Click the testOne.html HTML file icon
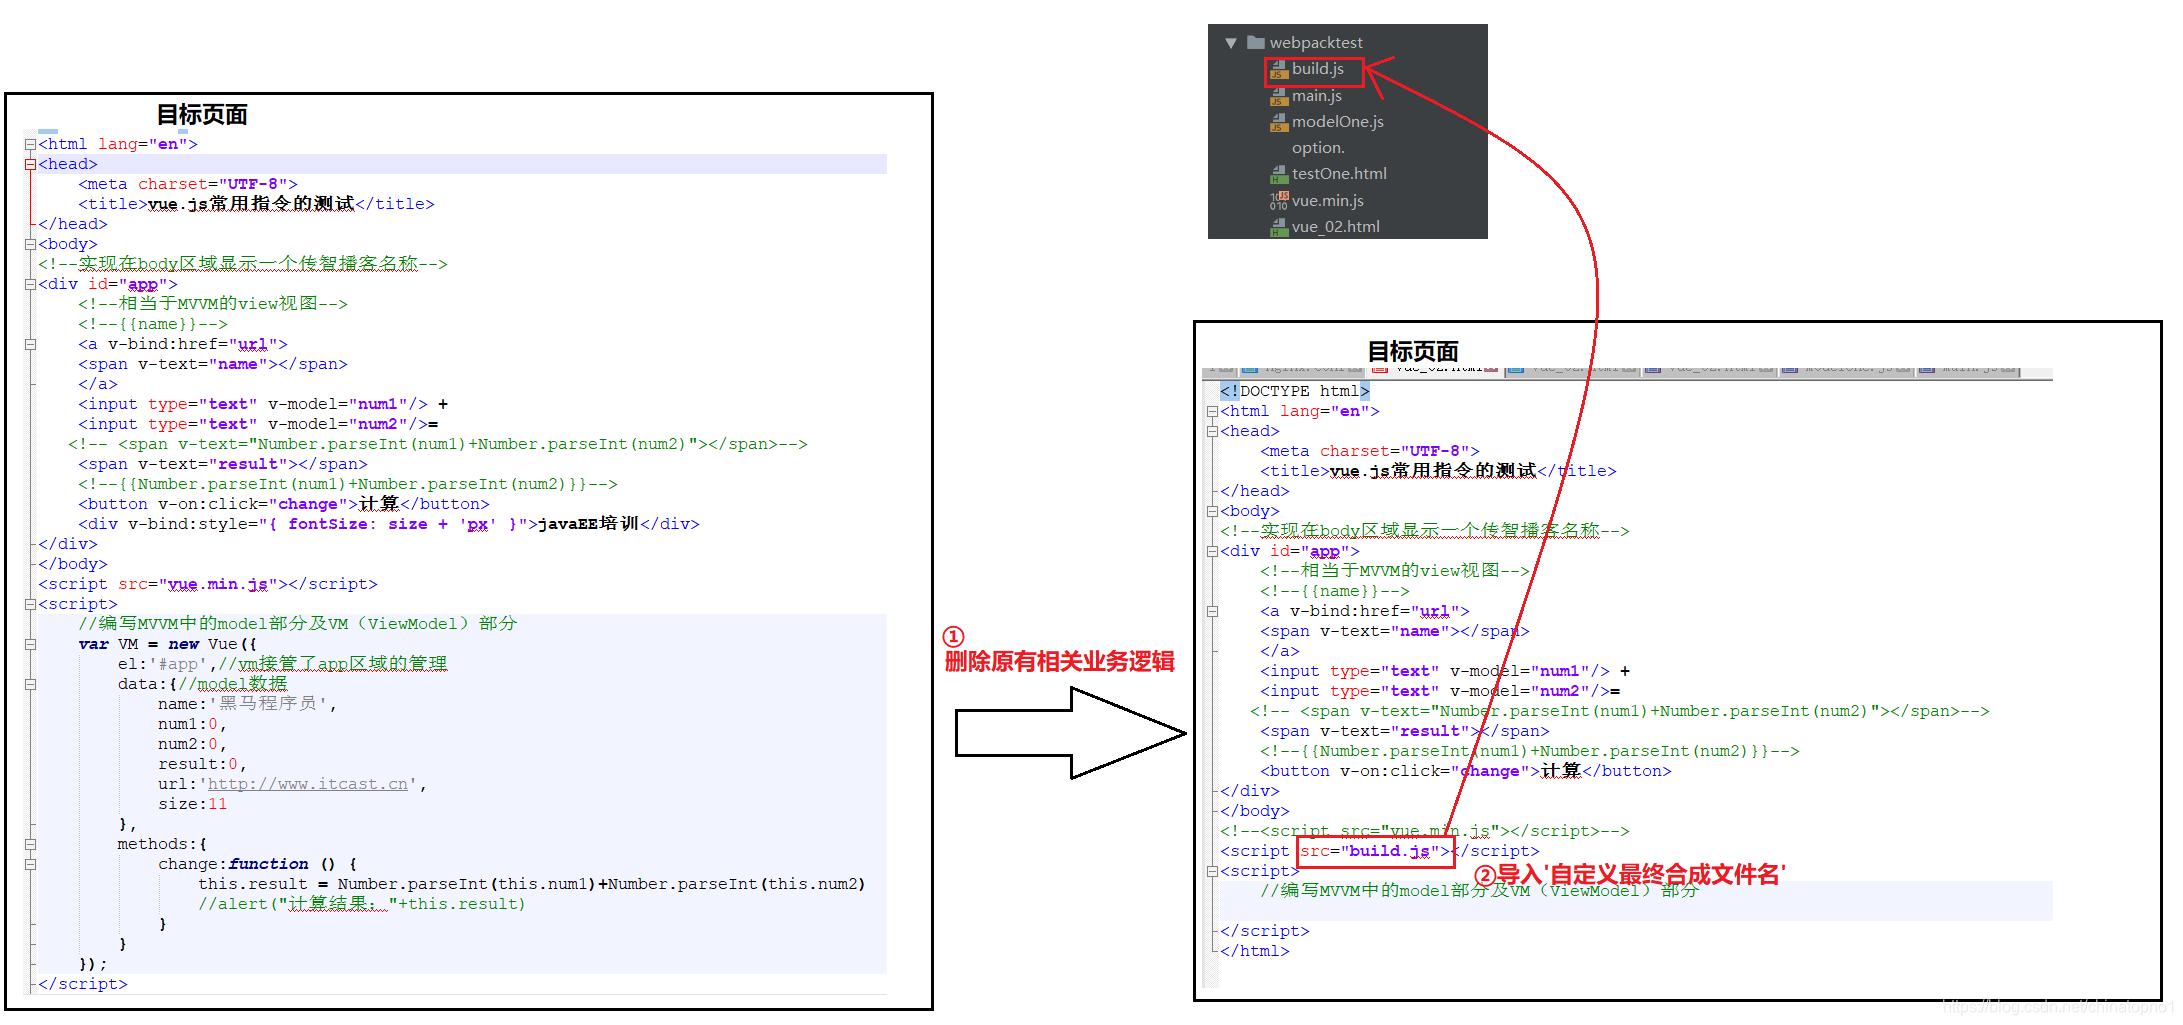Viewport: 2183px width, 1025px height. 1278,174
